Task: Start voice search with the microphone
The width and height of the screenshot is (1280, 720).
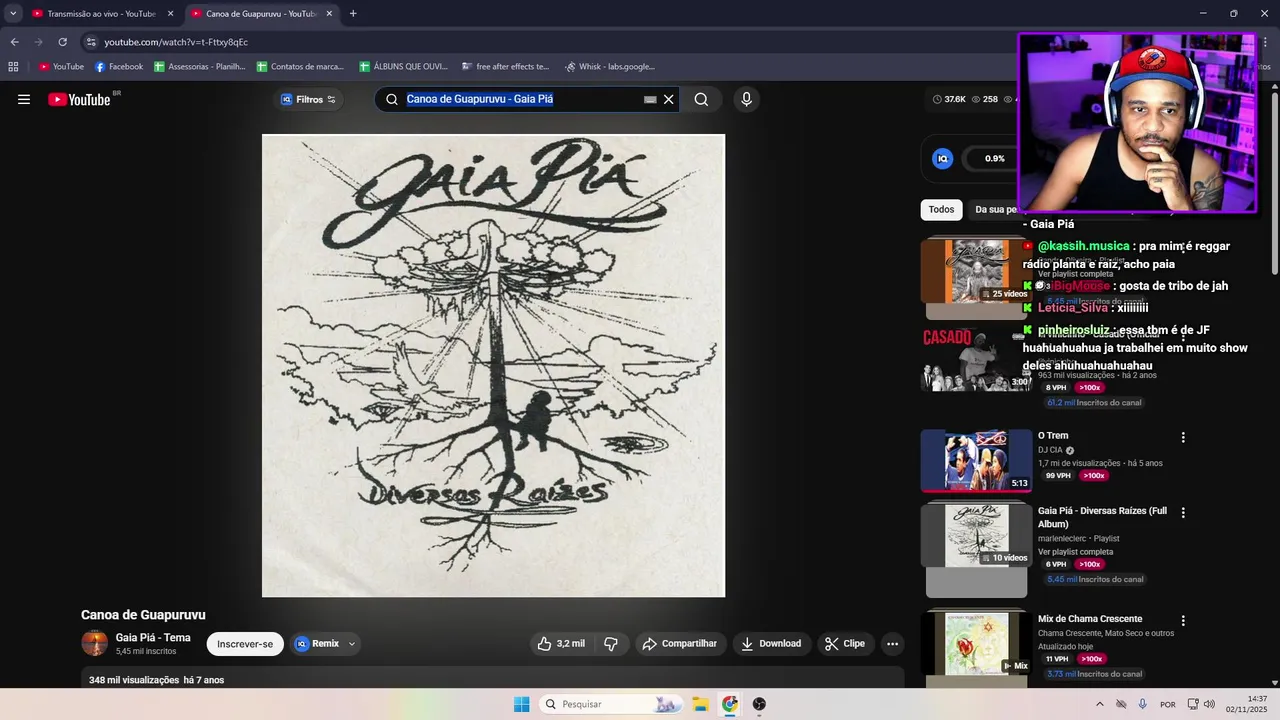Action: [x=746, y=99]
